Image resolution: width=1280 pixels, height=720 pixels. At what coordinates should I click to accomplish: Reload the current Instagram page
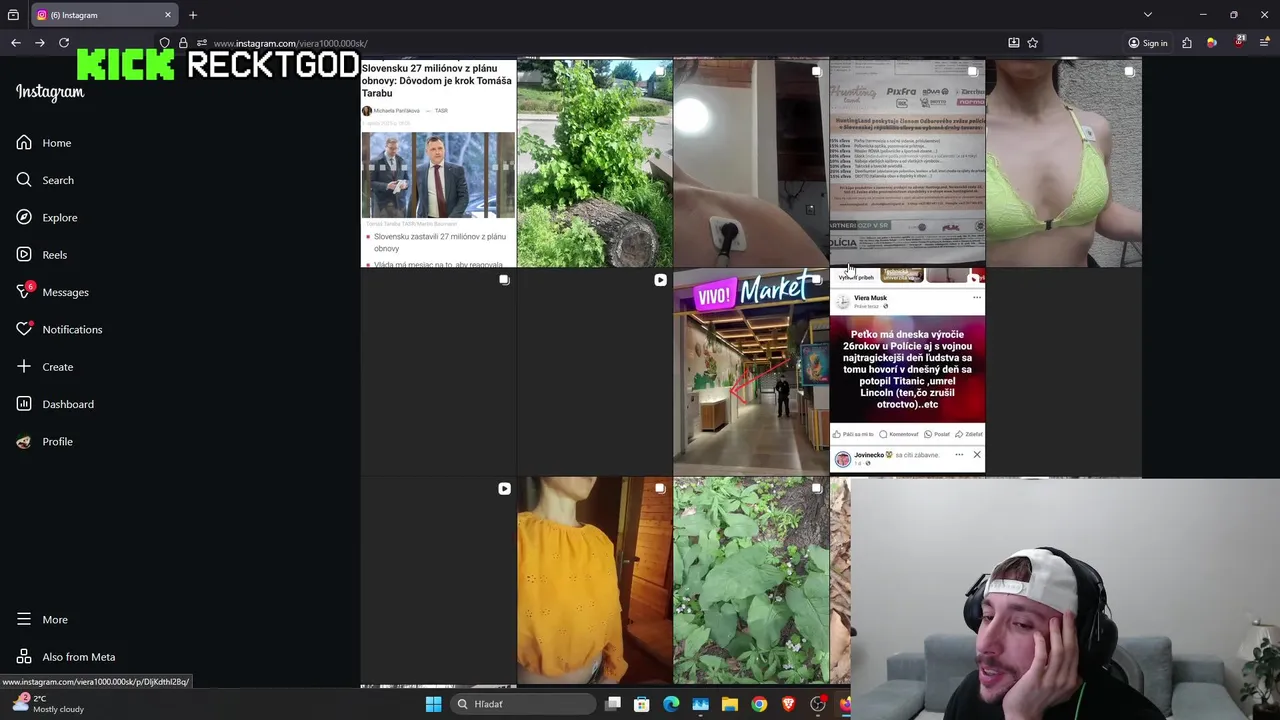(64, 43)
